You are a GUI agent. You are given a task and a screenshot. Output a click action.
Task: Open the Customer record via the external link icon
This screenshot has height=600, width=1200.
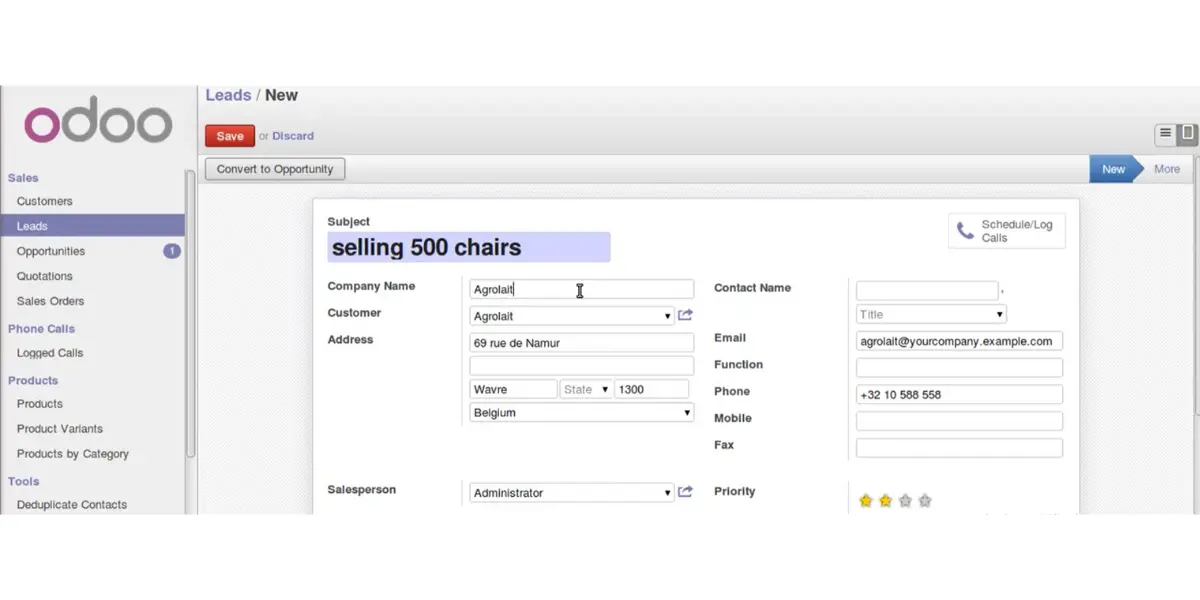tap(685, 314)
